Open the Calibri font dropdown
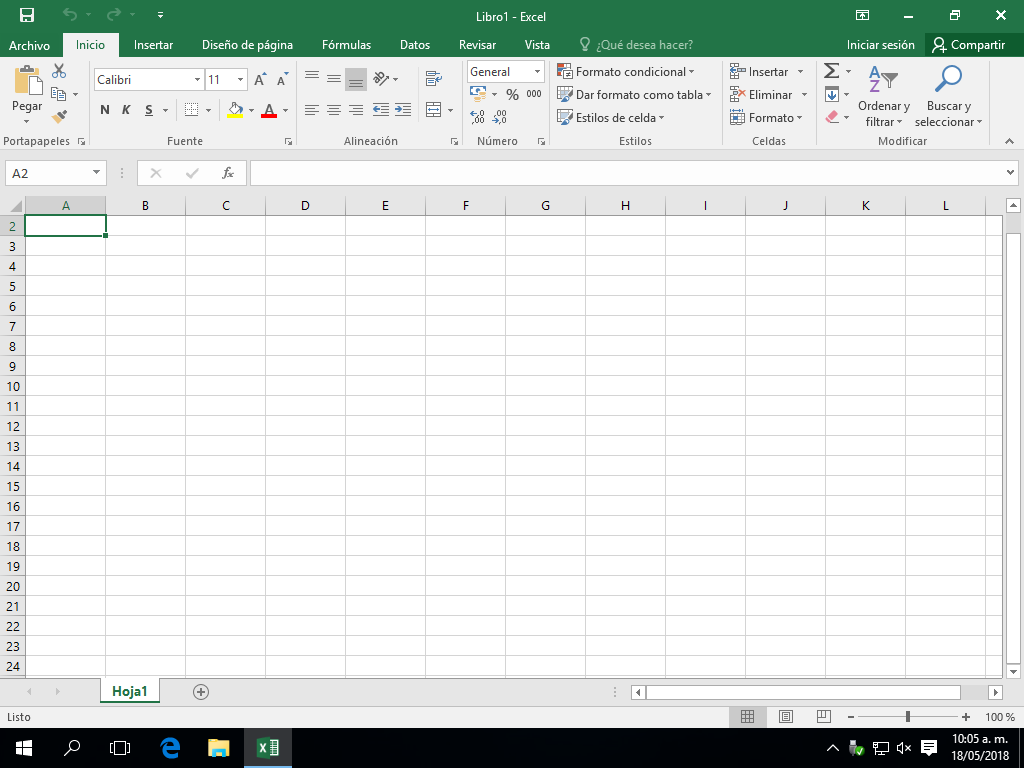The height and width of the screenshot is (768, 1024). pyautogui.click(x=197, y=79)
